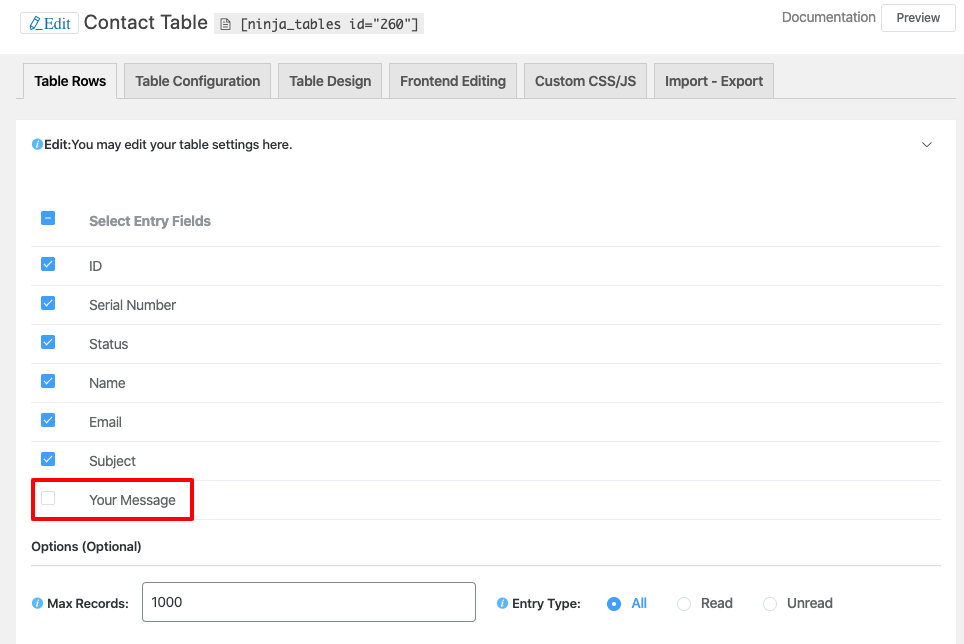Click the Max Records input field
Image resolution: width=964 pixels, height=644 pixels.
(x=308, y=603)
